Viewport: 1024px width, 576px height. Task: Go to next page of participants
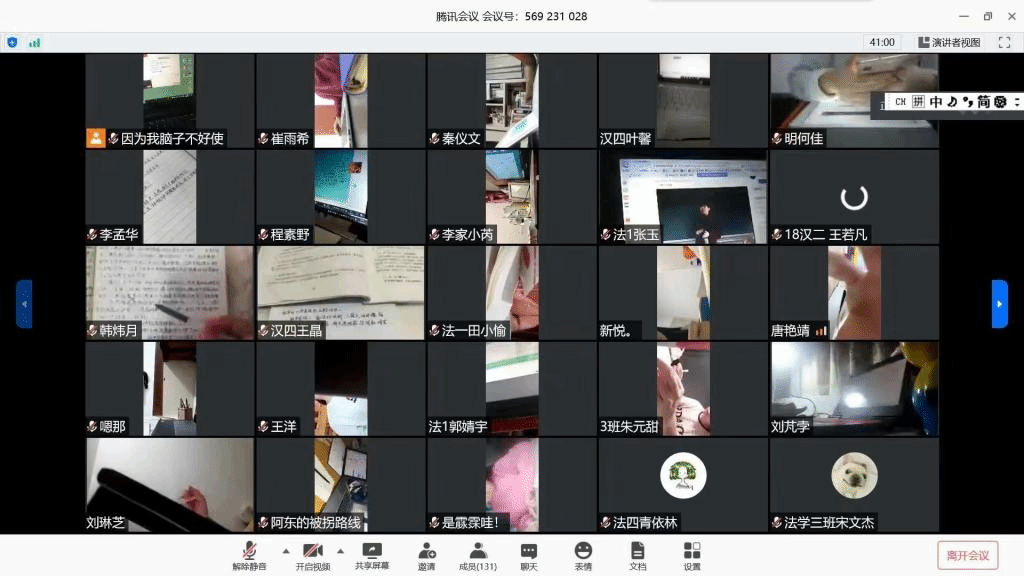point(999,303)
